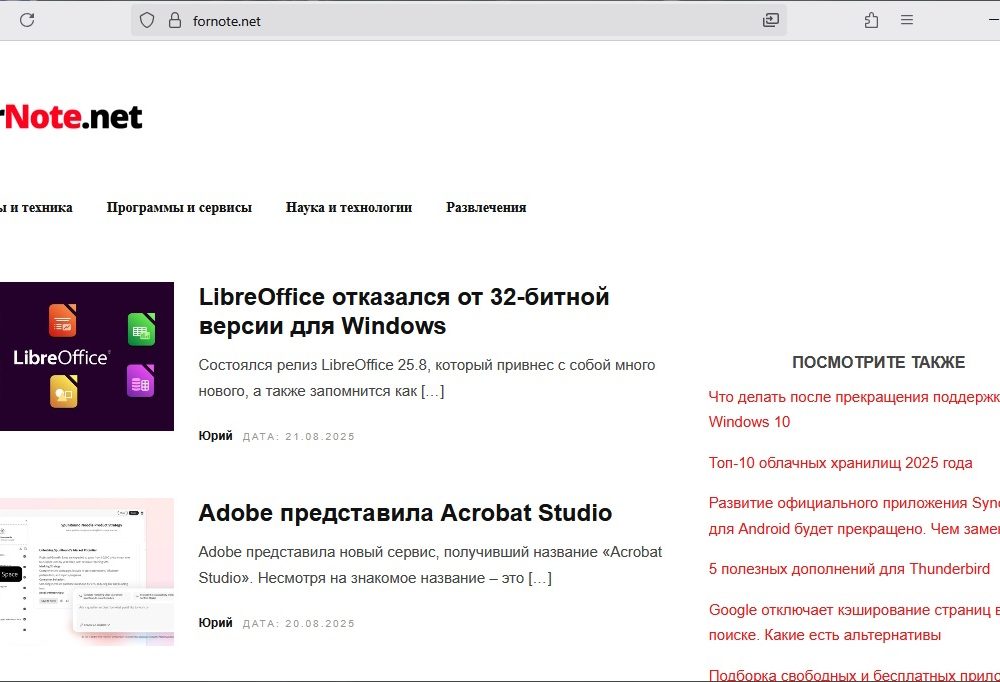
Task: Go to «Наука и технологии» section
Action: (x=349, y=208)
